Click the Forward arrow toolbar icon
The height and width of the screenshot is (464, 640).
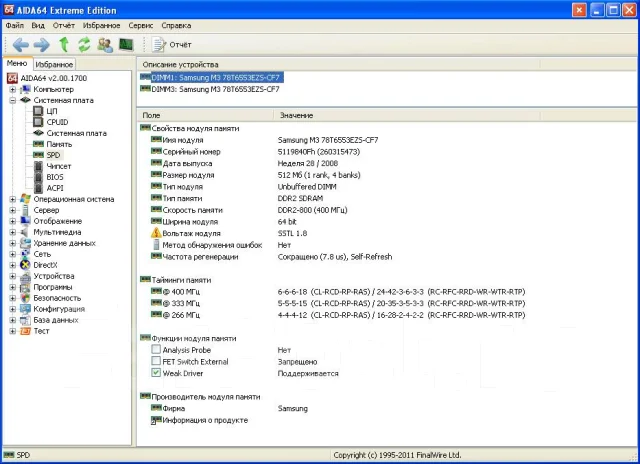tap(42, 44)
